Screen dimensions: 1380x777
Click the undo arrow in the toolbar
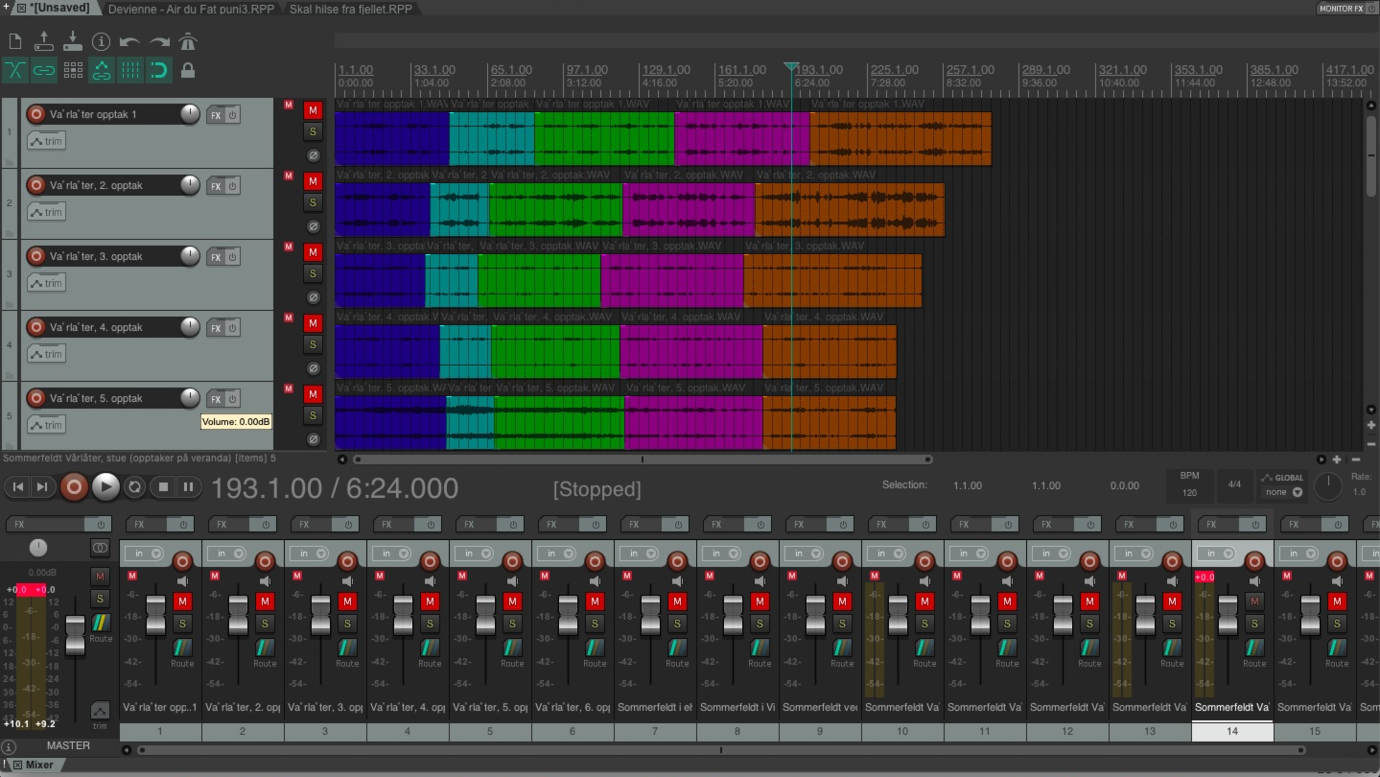coord(130,42)
